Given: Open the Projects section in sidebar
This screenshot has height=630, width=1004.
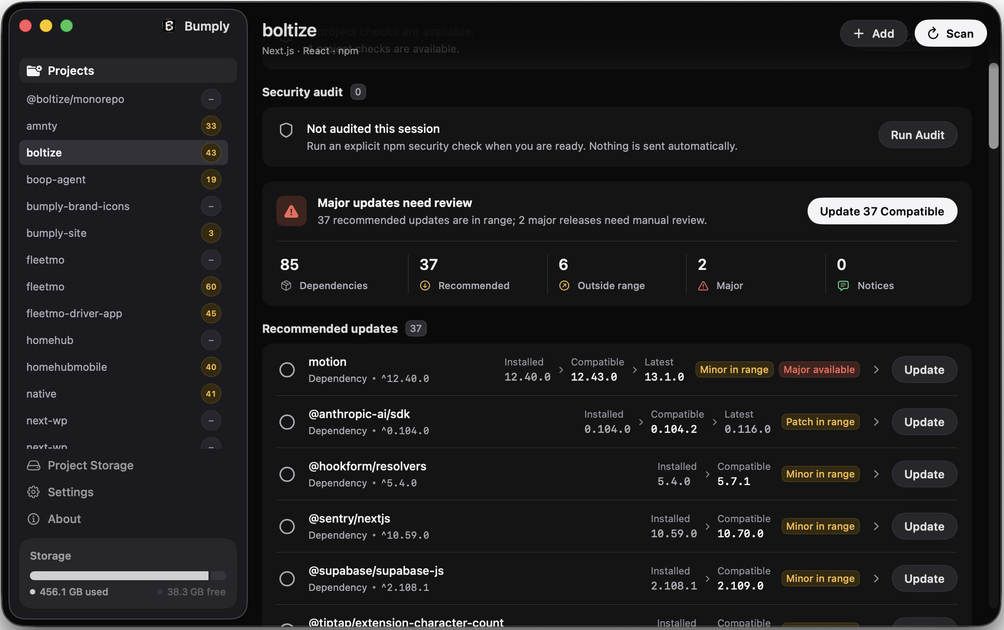Looking at the screenshot, I should coord(128,70).
